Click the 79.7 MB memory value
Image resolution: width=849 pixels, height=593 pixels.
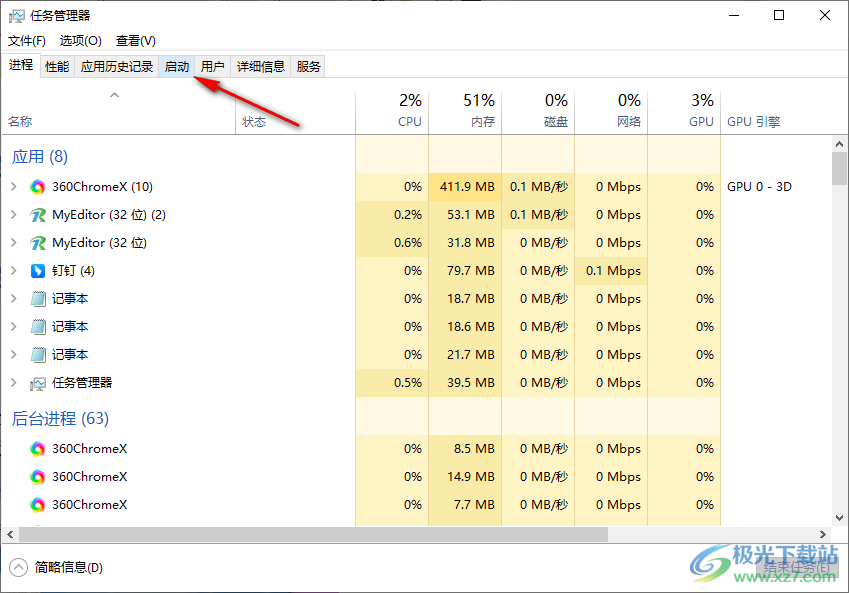coord(471,271)
